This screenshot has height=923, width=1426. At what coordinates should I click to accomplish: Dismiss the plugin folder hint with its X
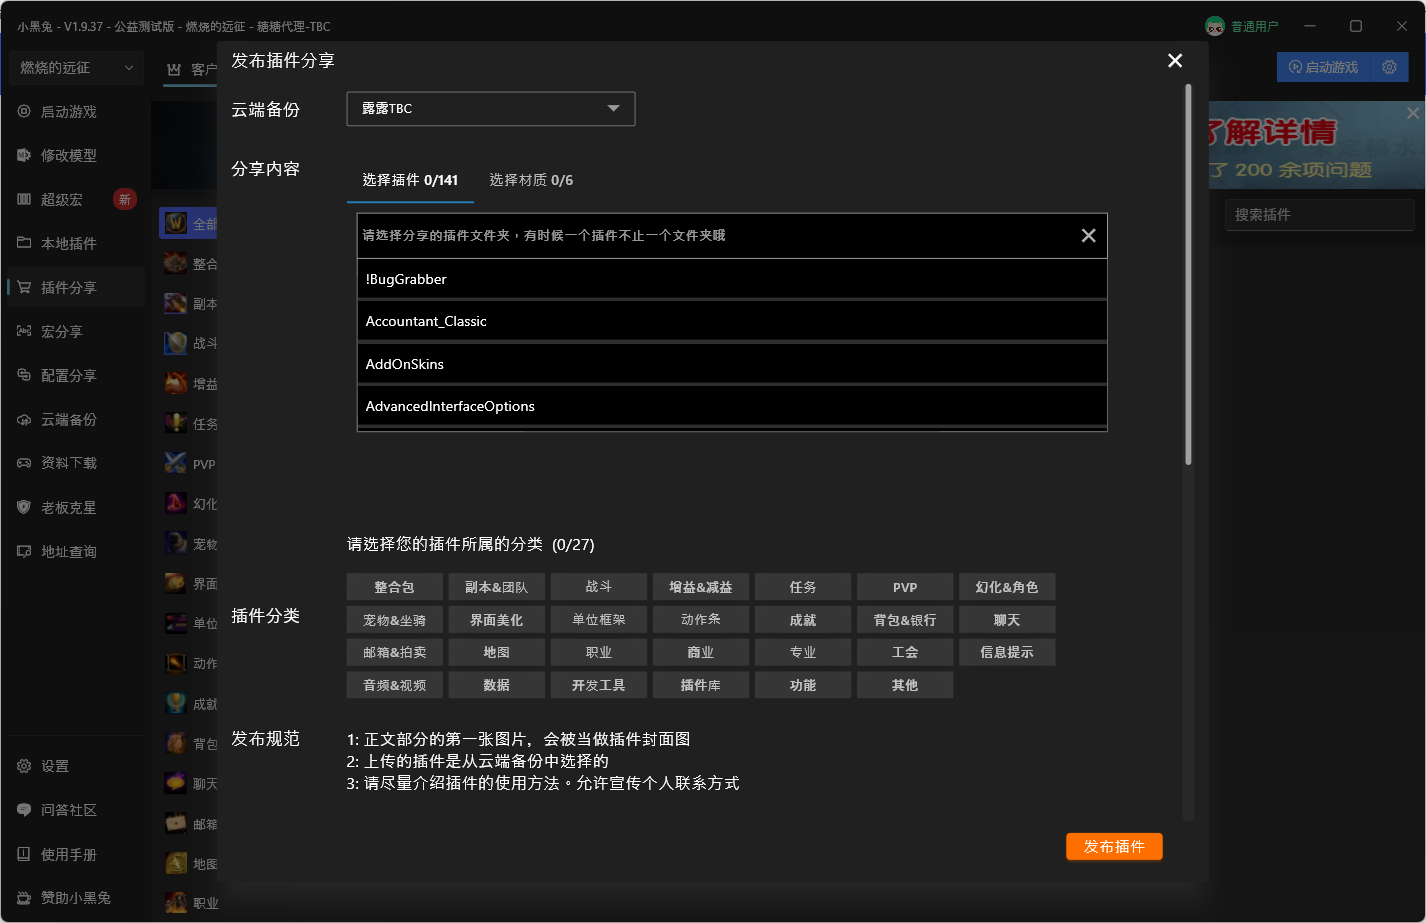(1089, 236)
